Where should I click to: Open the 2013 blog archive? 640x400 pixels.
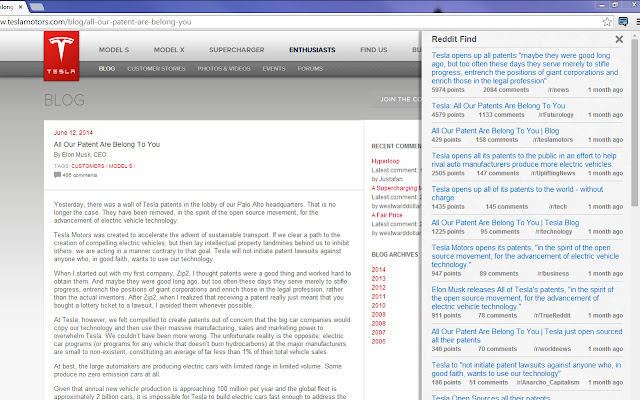point(378,278)
